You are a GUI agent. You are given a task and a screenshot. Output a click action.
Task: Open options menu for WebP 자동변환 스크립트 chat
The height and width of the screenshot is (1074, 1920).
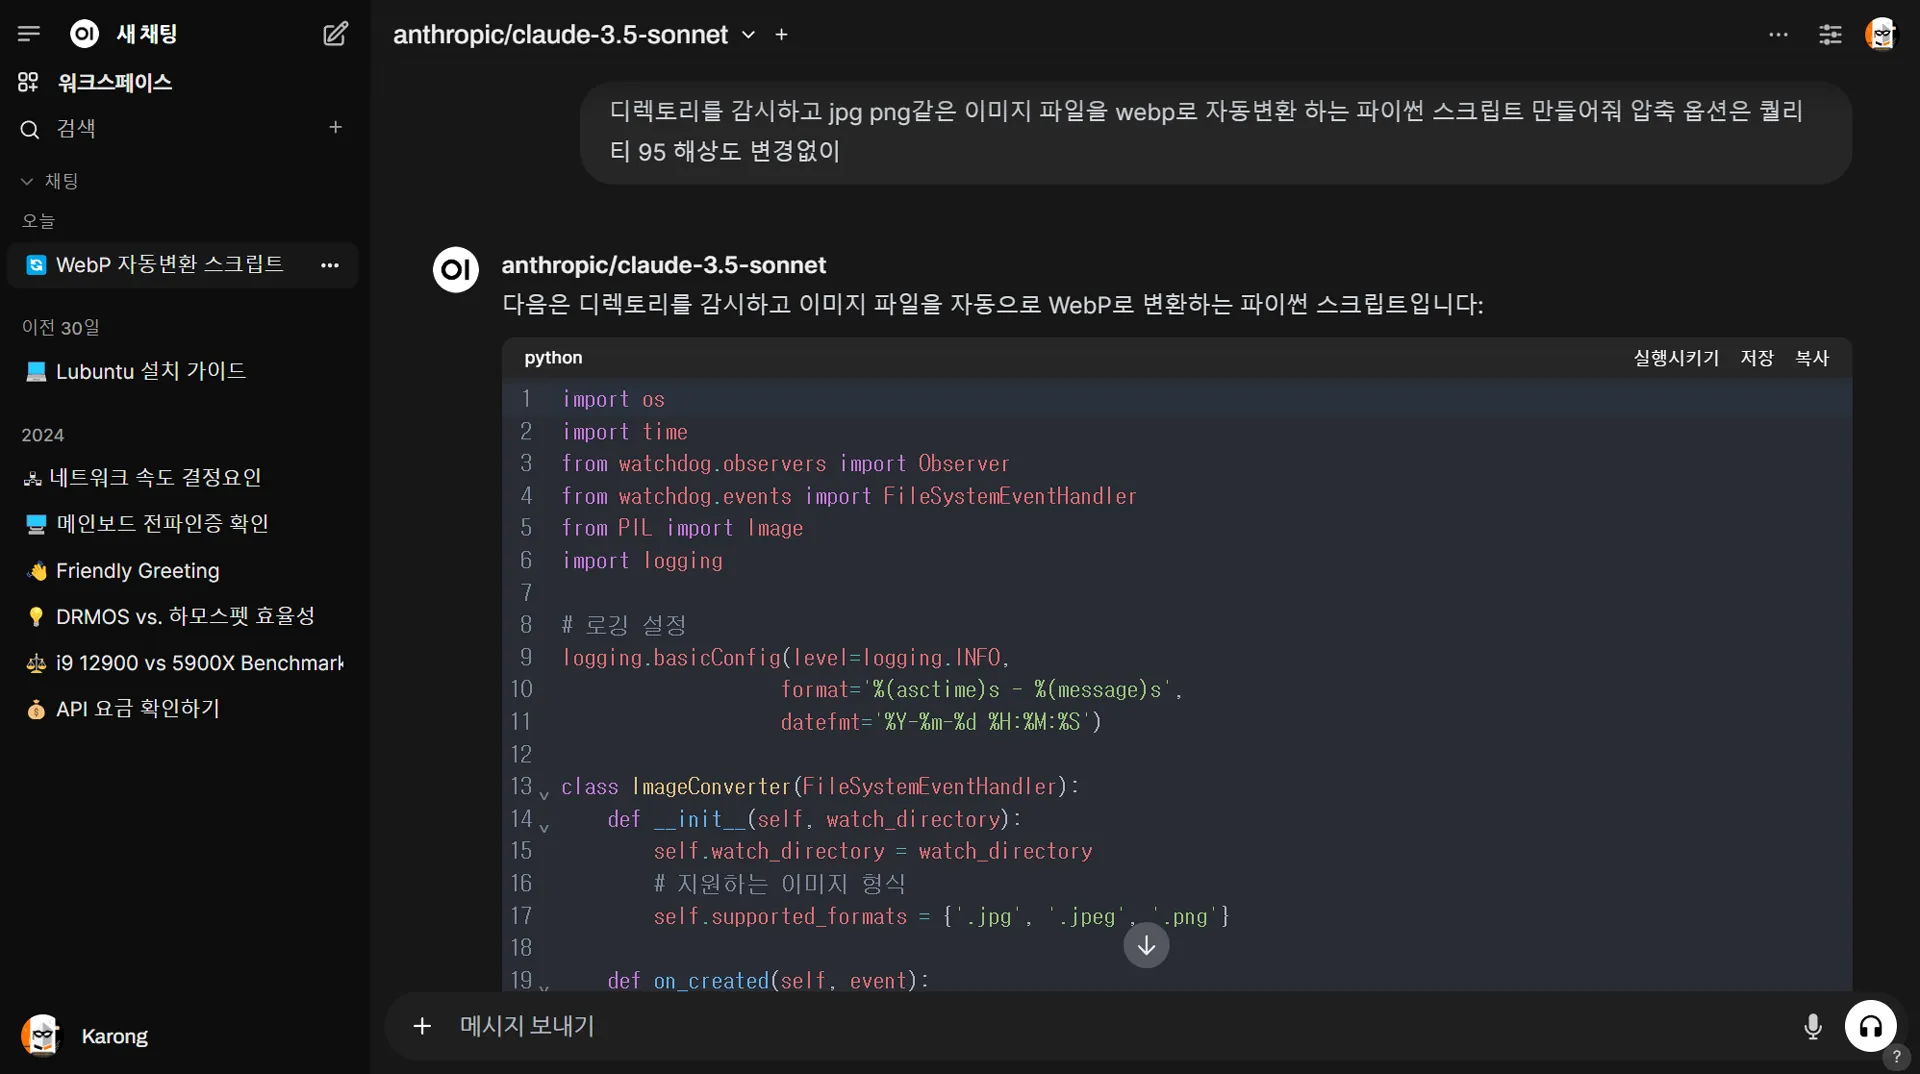point(330,265)
